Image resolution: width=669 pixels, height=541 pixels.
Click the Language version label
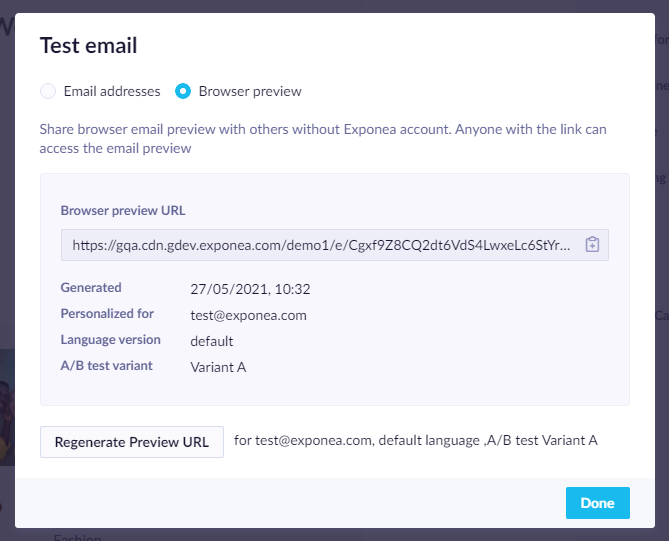[111, 340]
